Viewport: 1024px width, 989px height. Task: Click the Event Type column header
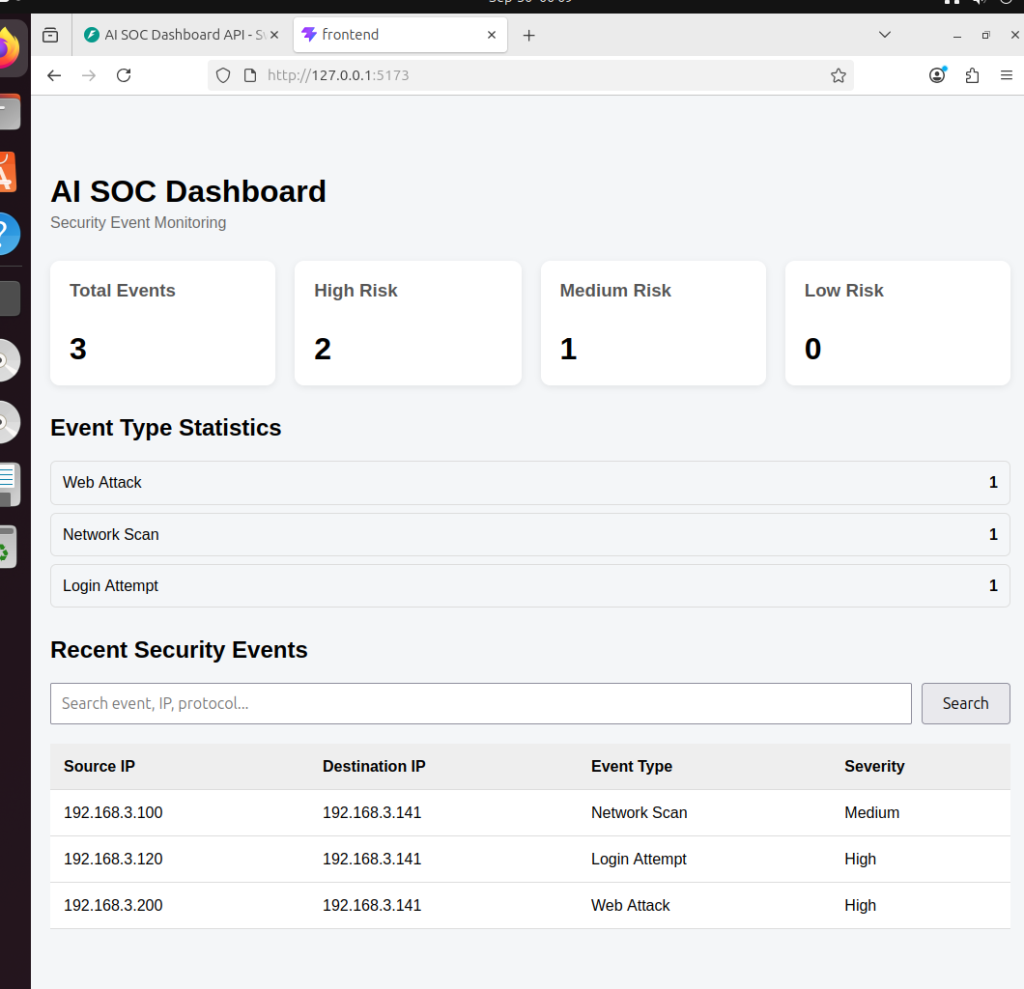pyautogui.click(x=632, y=766)
